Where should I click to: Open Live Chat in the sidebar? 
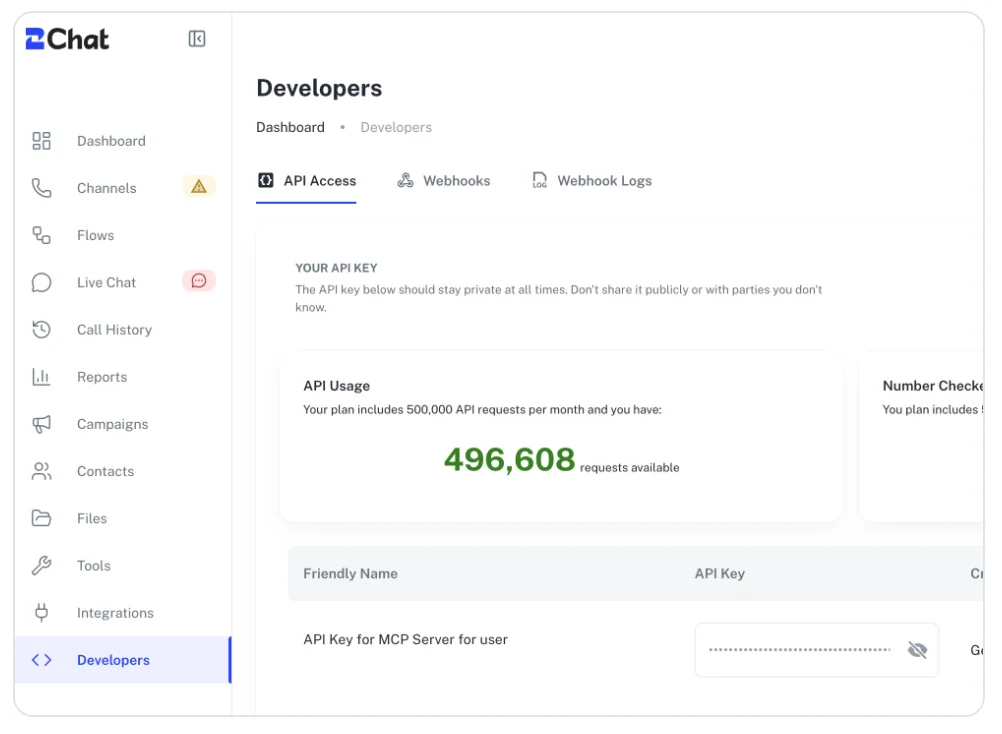[122, 282]
